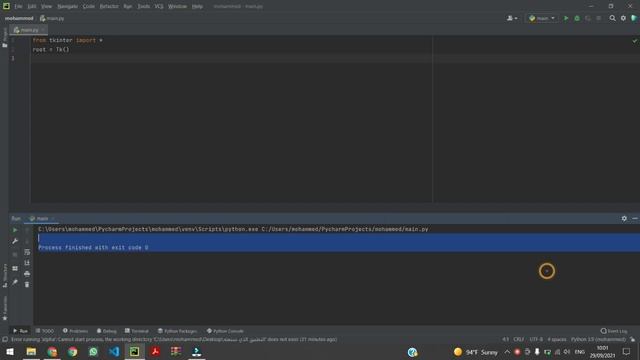Click the layout icon in Run panel
640x360 pixels.
pyautogui.click(x=15, y=268)
